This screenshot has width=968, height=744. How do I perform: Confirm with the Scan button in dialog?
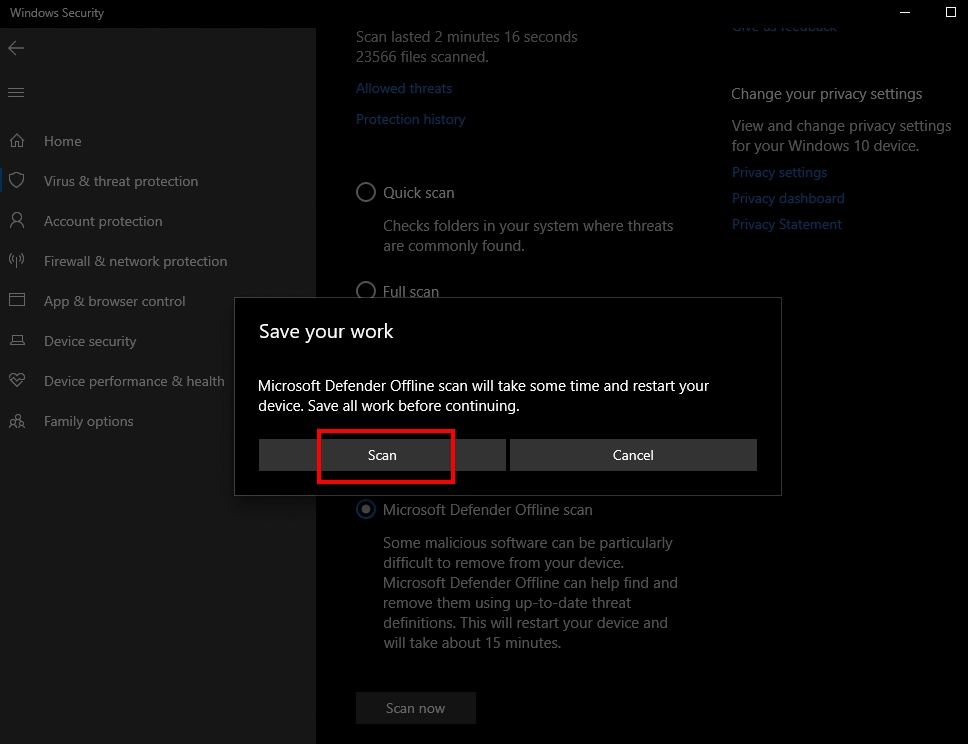(382, 455)
